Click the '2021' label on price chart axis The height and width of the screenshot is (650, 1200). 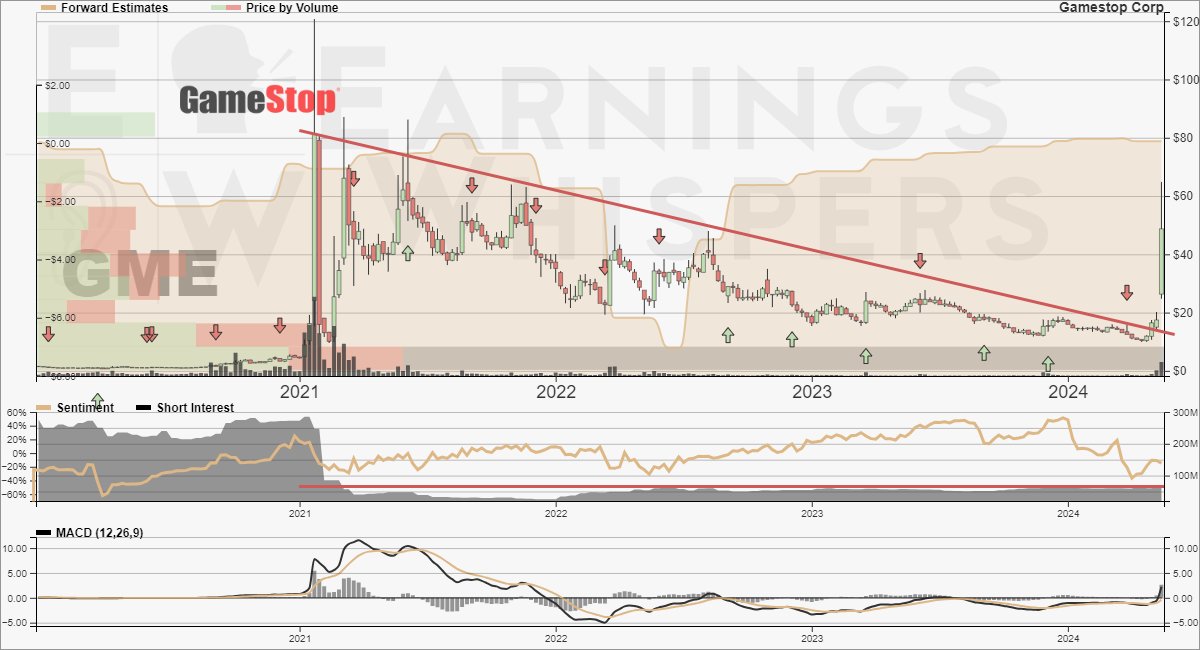click(301, 392)
